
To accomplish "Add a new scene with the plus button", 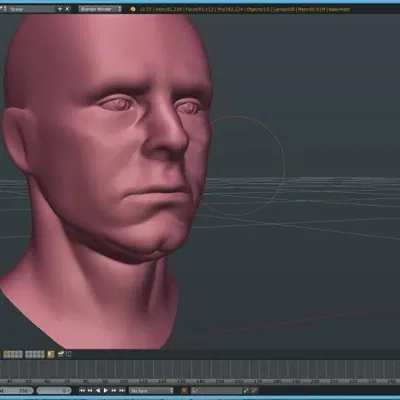I will pos(60,9).
